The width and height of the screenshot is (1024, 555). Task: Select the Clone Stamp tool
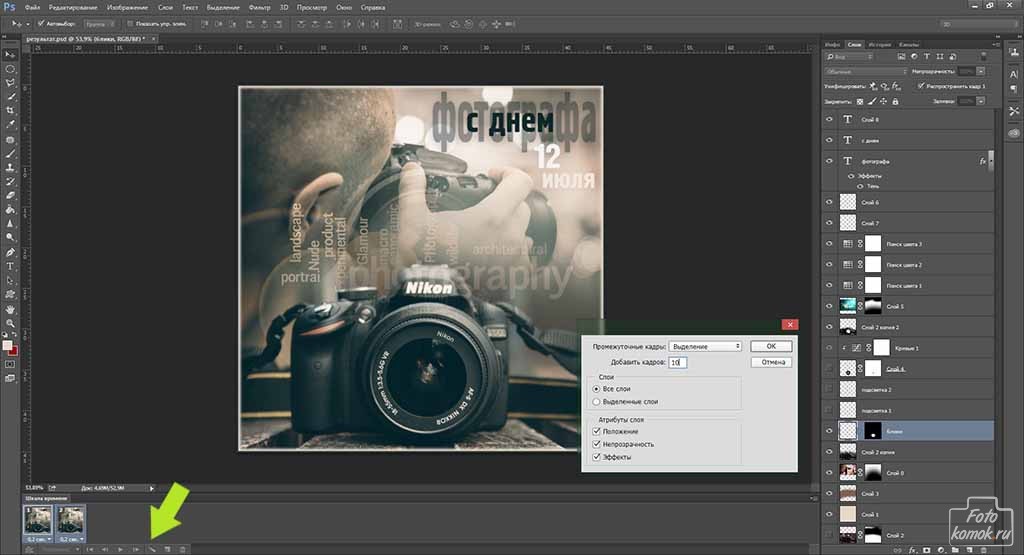click(10, 167)
